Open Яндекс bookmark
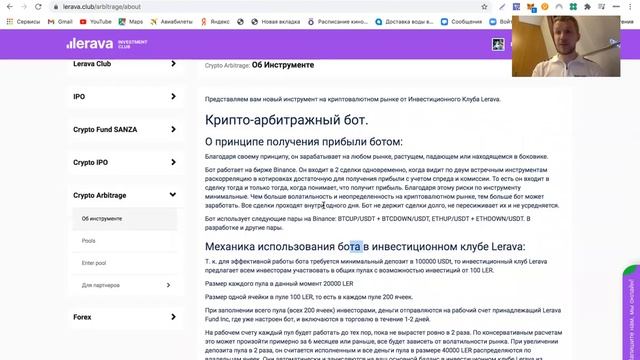This screenshot has width=640, height=360. click(x=215, y=22)
